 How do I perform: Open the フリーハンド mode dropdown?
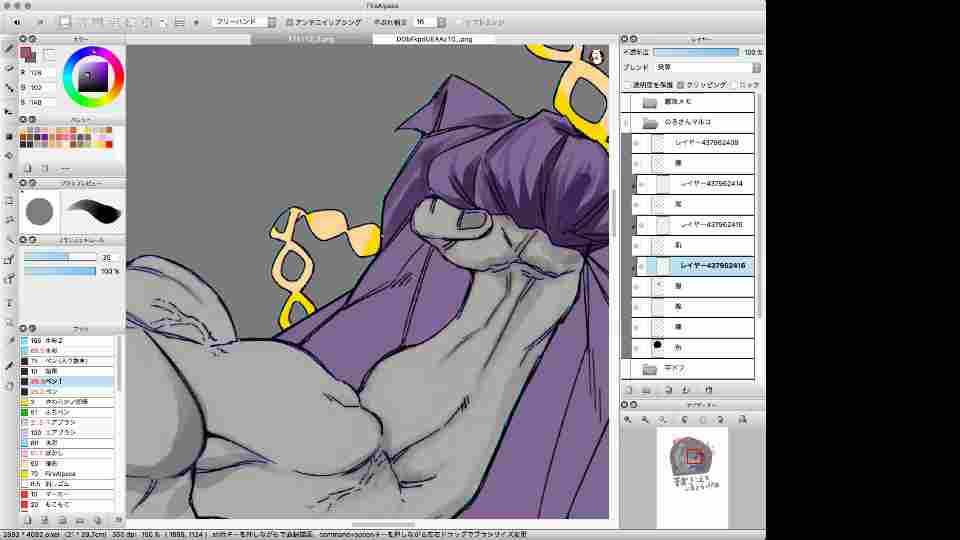point(244,22)
